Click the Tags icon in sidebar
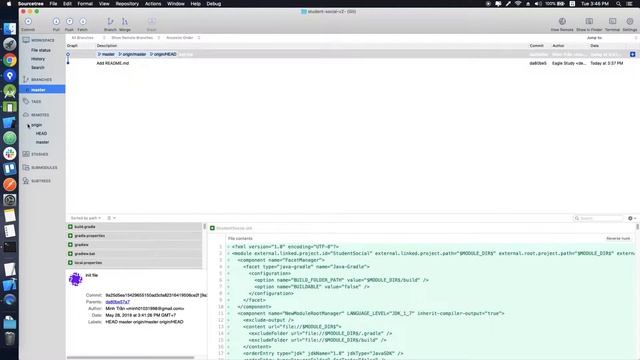The image size is (640, 360). point(26,101)
